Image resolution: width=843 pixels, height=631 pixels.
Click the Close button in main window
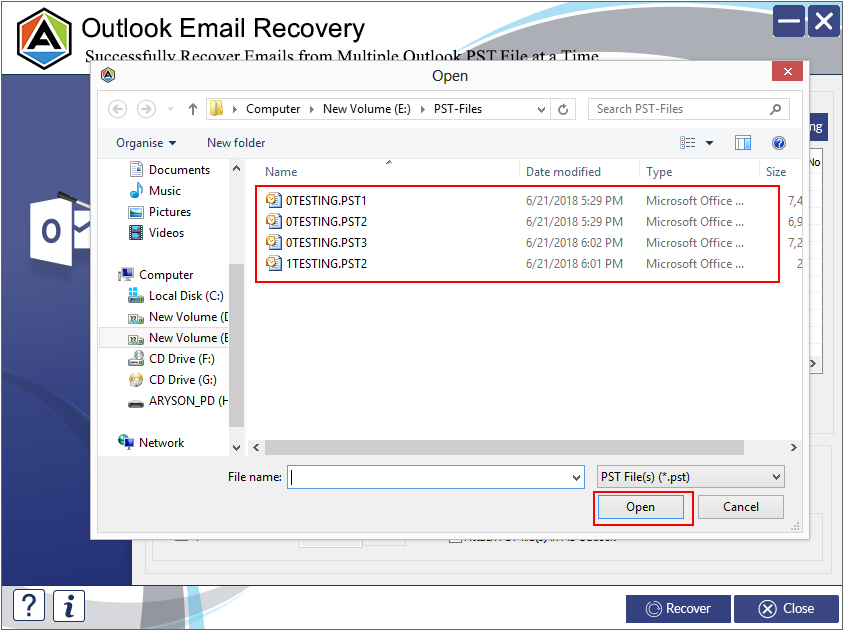(x=786, y=608)
